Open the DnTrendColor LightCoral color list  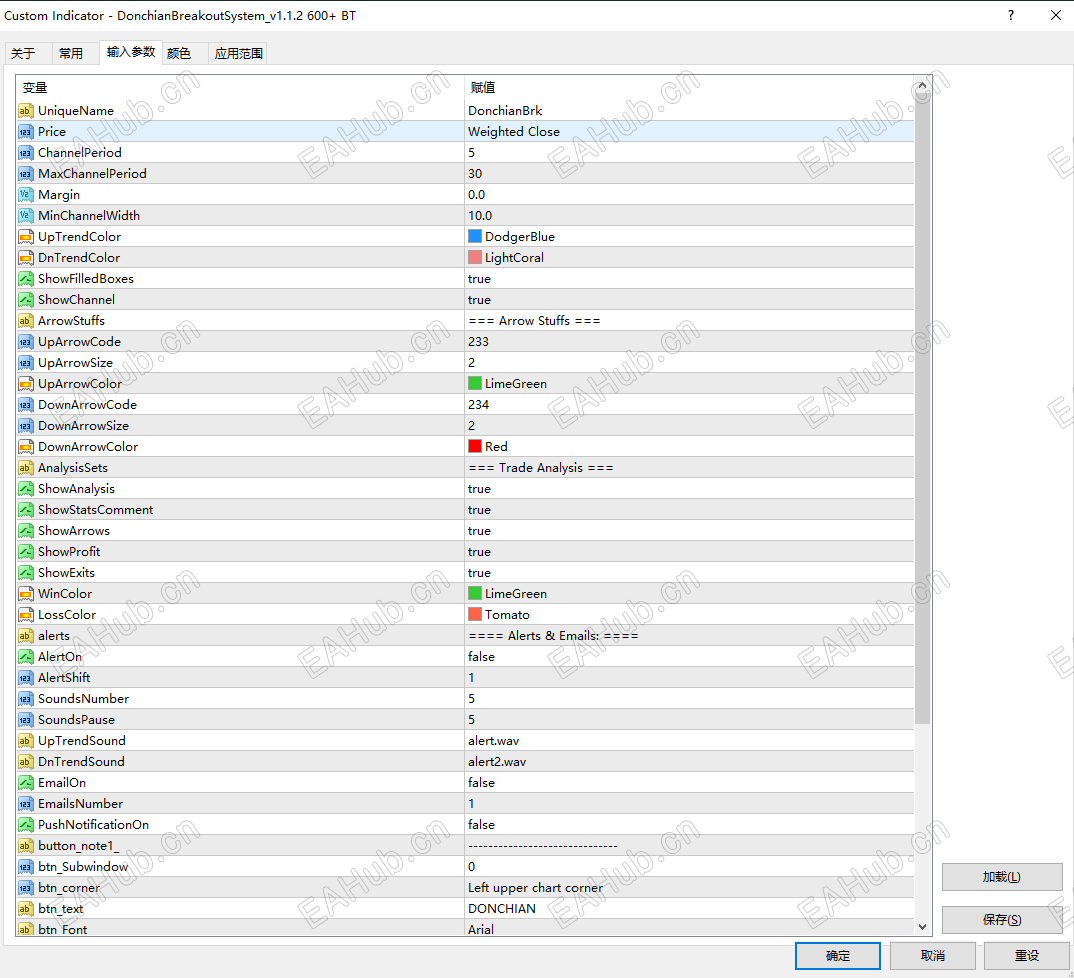[689, 258]
